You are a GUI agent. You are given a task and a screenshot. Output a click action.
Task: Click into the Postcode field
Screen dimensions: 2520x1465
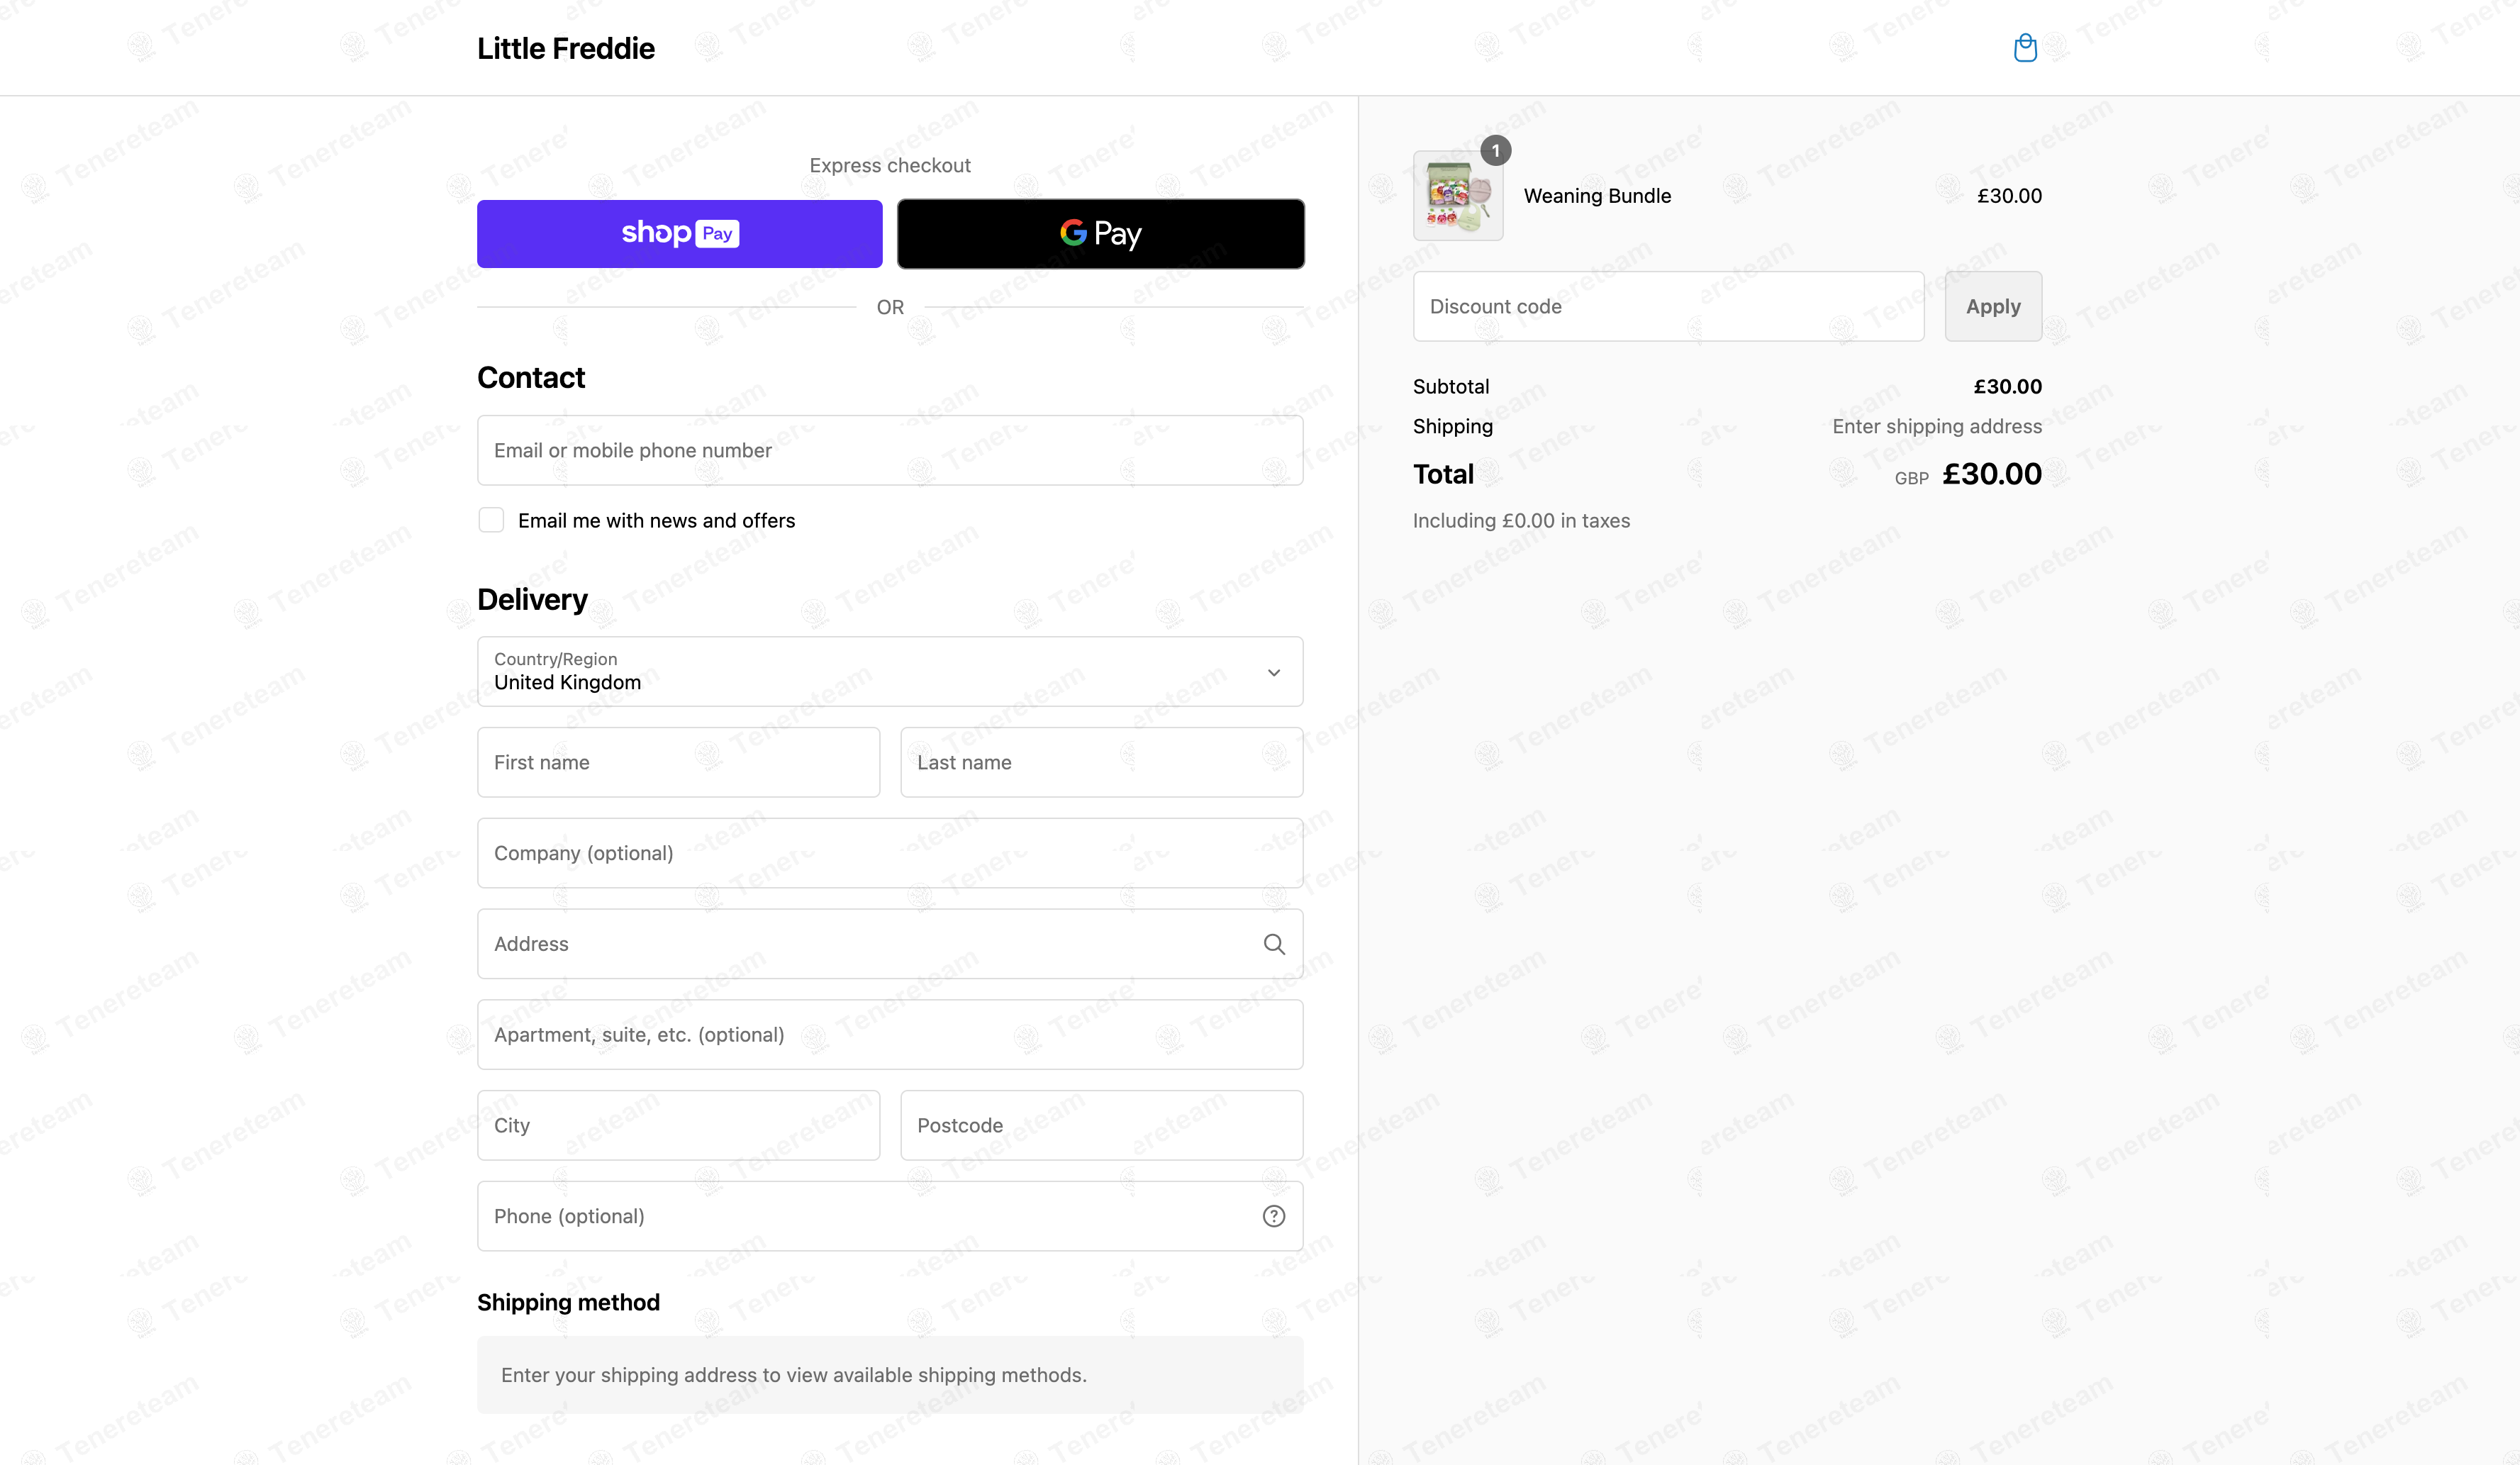(x=1102, y=1125)
